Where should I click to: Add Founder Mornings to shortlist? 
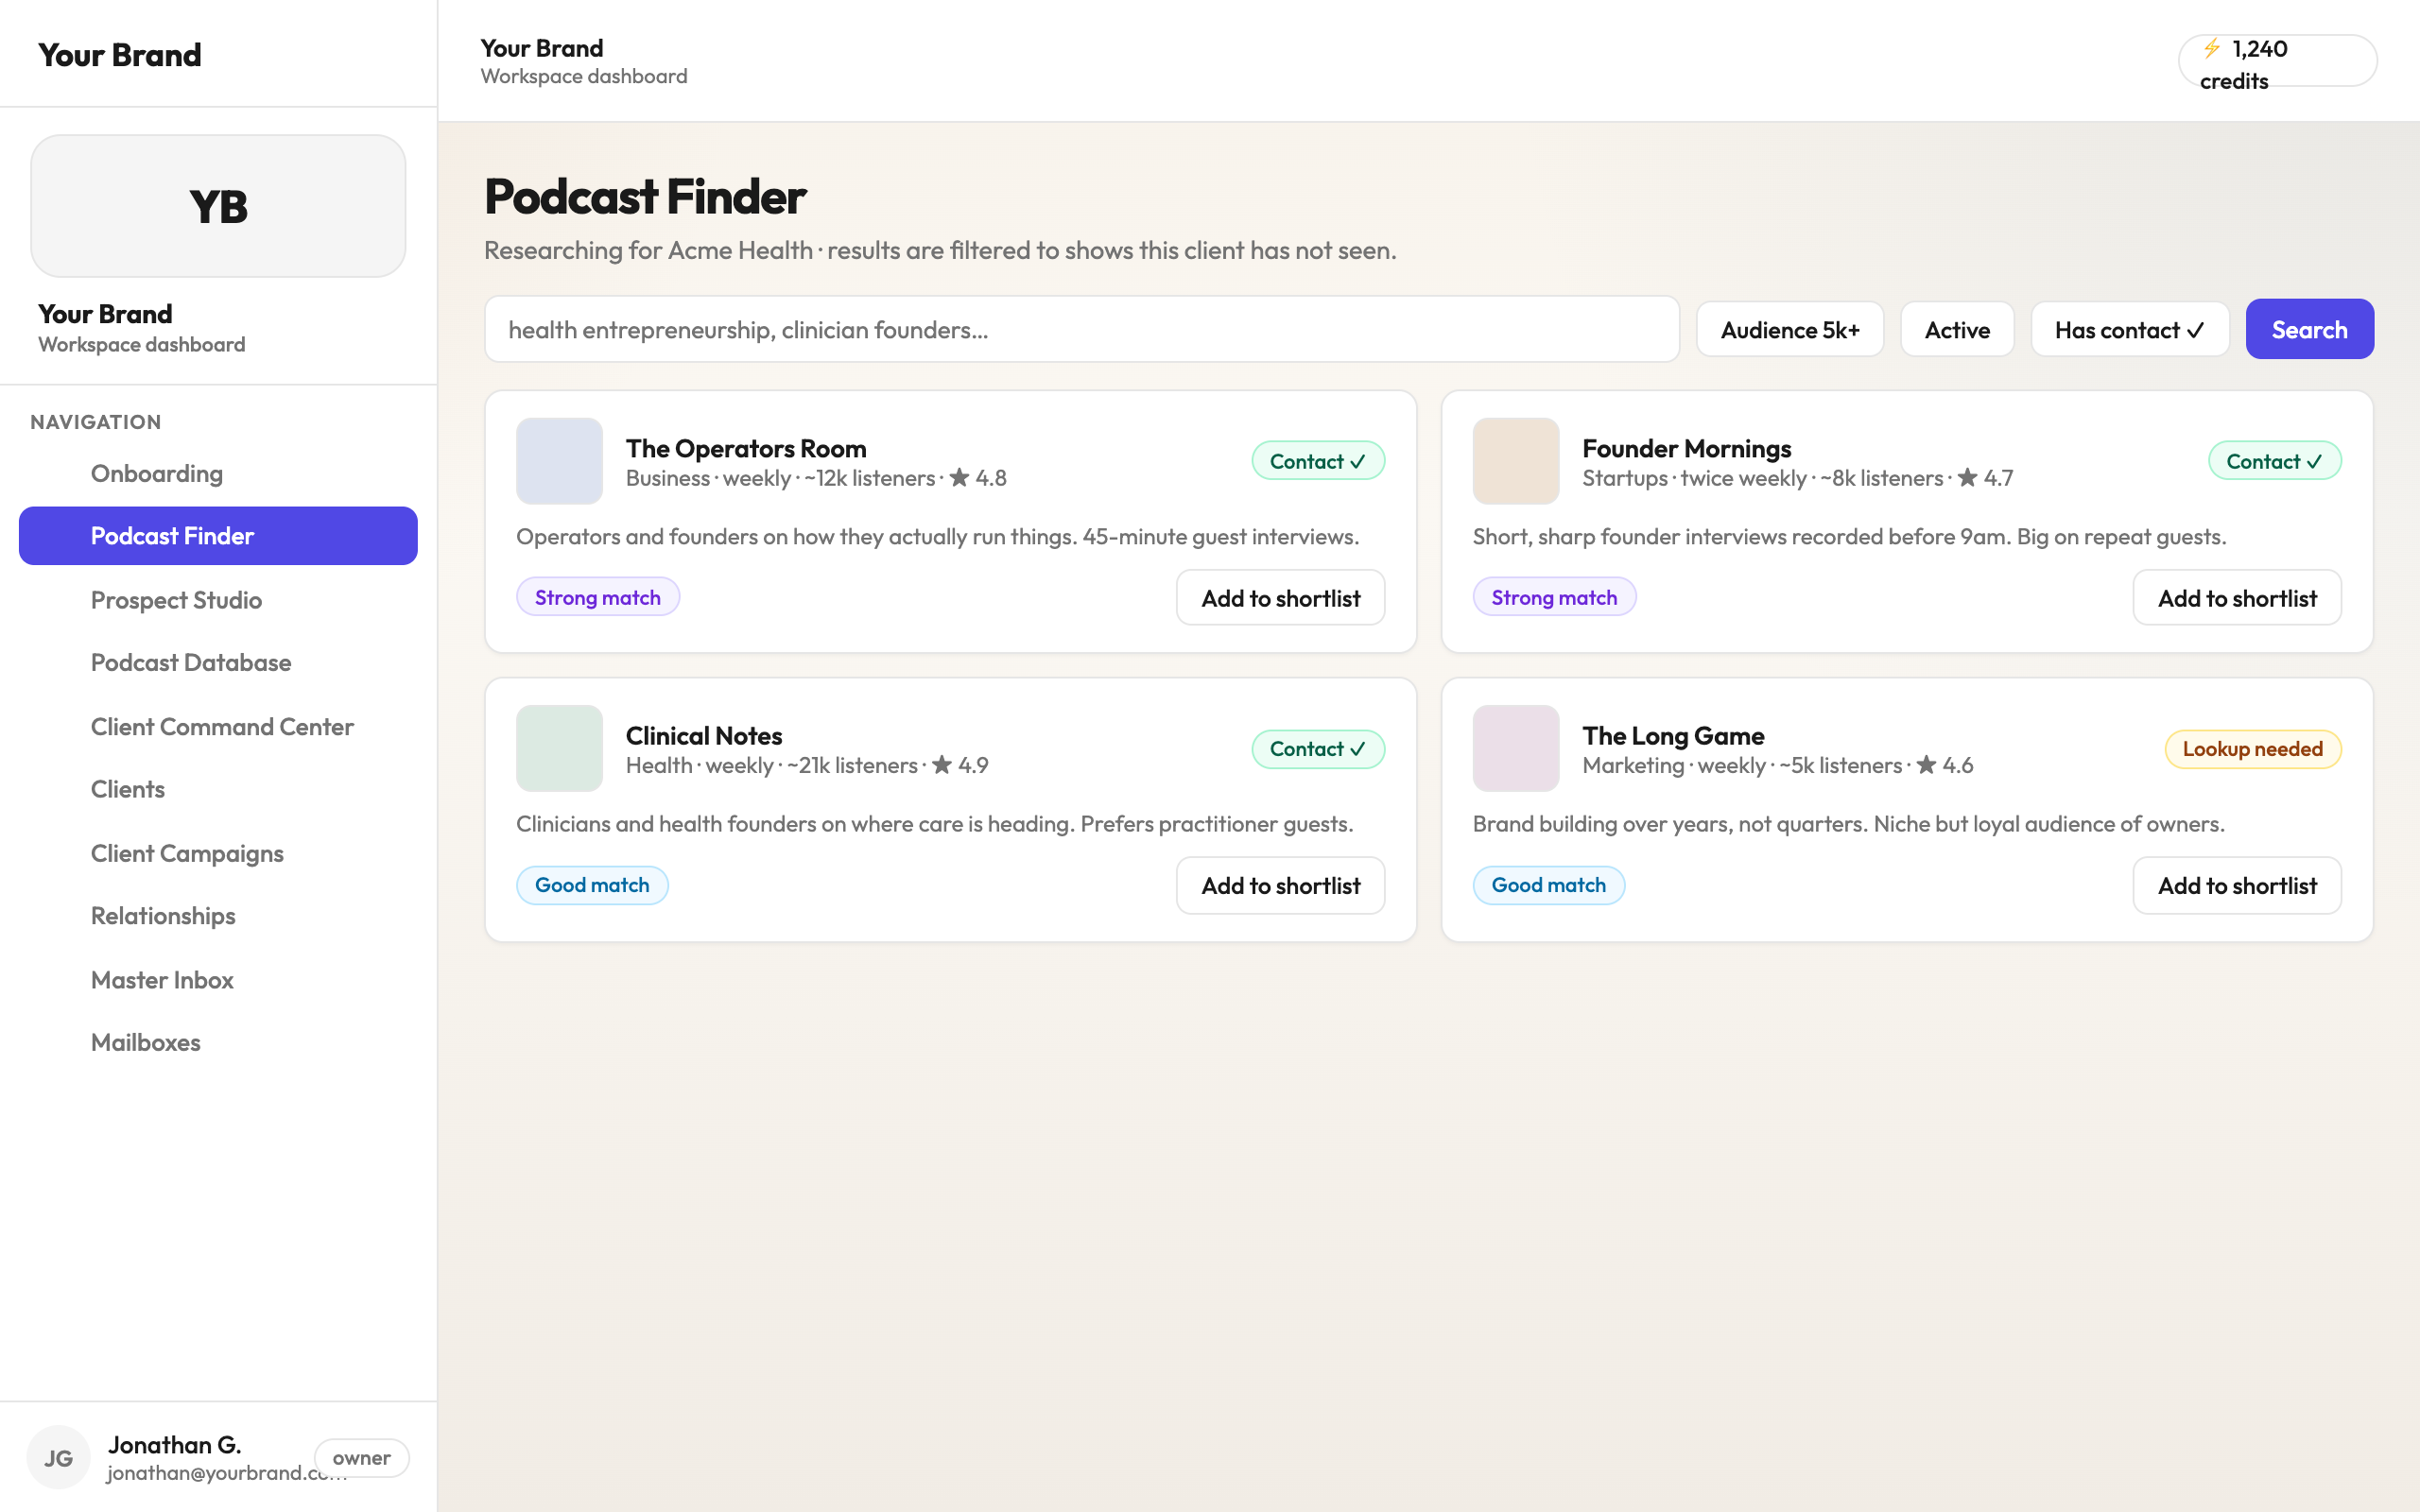[x=2237, y=598]
